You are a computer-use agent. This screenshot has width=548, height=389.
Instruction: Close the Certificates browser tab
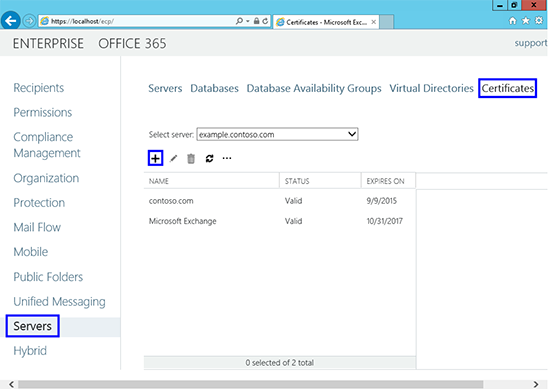point(374,22)
